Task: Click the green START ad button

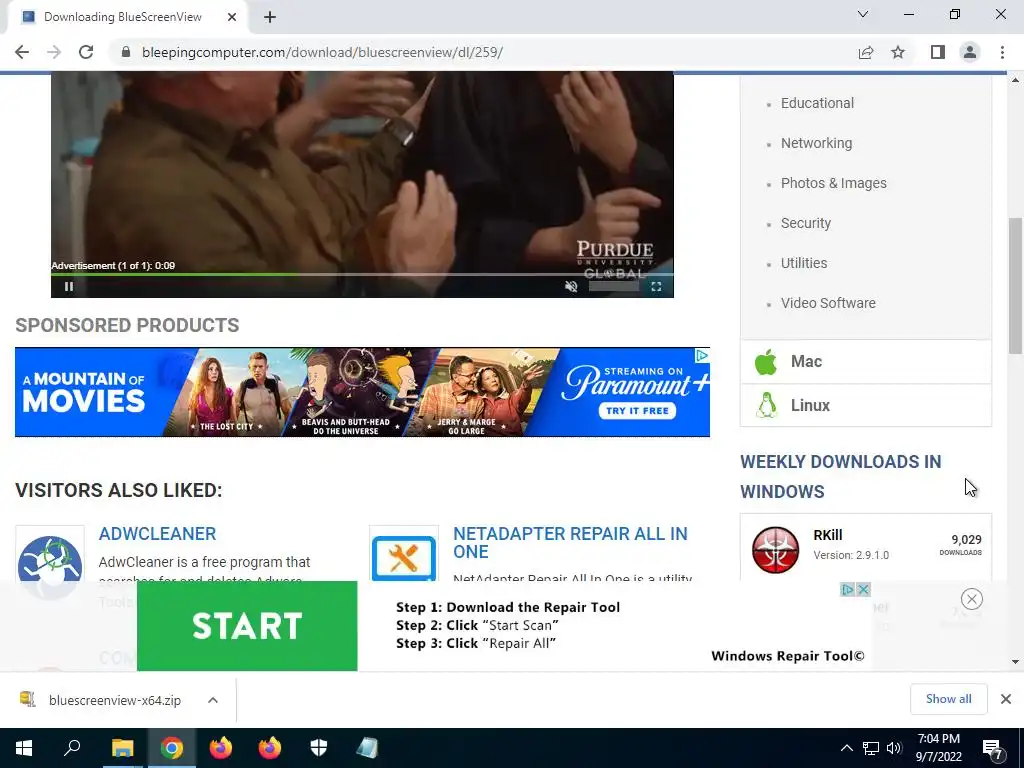Action: point(247,626)
